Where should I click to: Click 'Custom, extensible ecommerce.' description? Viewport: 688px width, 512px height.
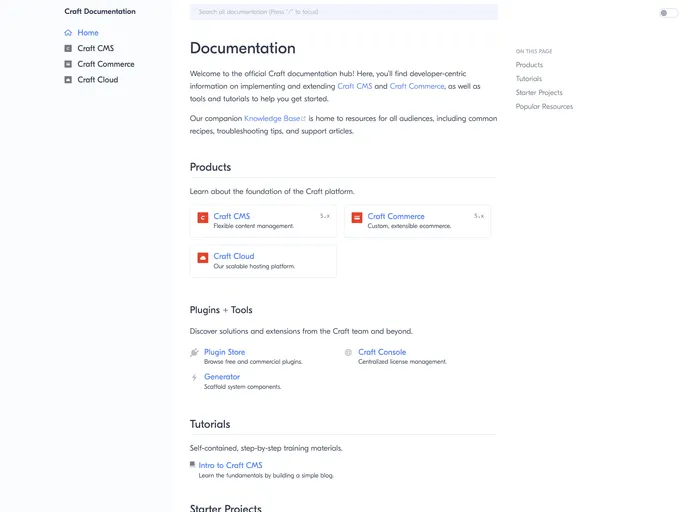coord(409,226)
